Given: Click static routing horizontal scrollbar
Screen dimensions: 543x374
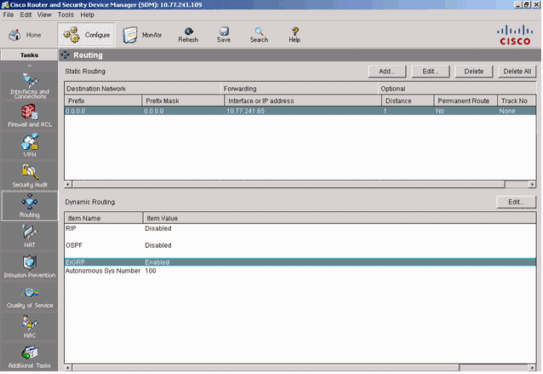Looking at the screenshot, I should click(288, 184).
